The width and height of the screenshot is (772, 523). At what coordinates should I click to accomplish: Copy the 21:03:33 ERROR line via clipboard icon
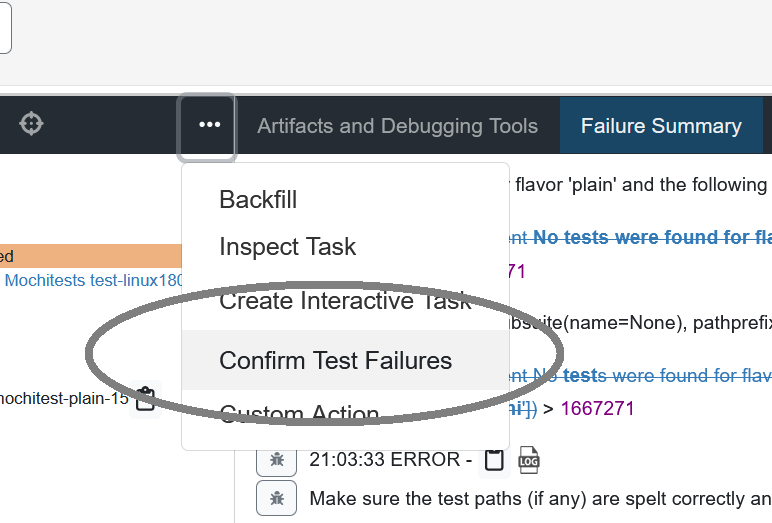tap(493, 460)
